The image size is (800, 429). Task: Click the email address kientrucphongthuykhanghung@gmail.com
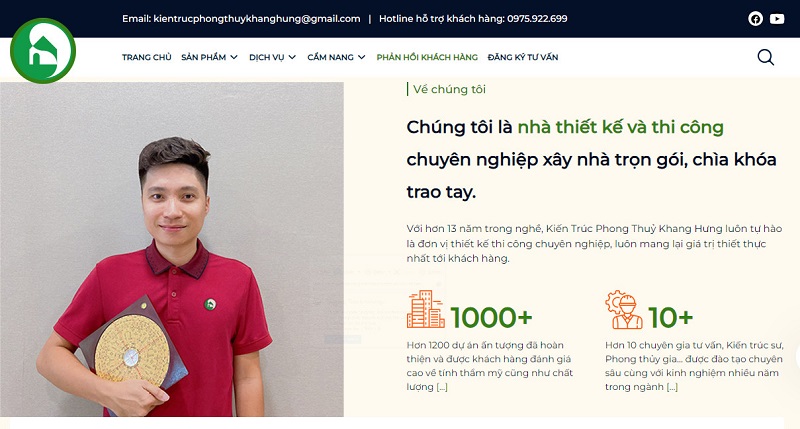tap(257, 19)
